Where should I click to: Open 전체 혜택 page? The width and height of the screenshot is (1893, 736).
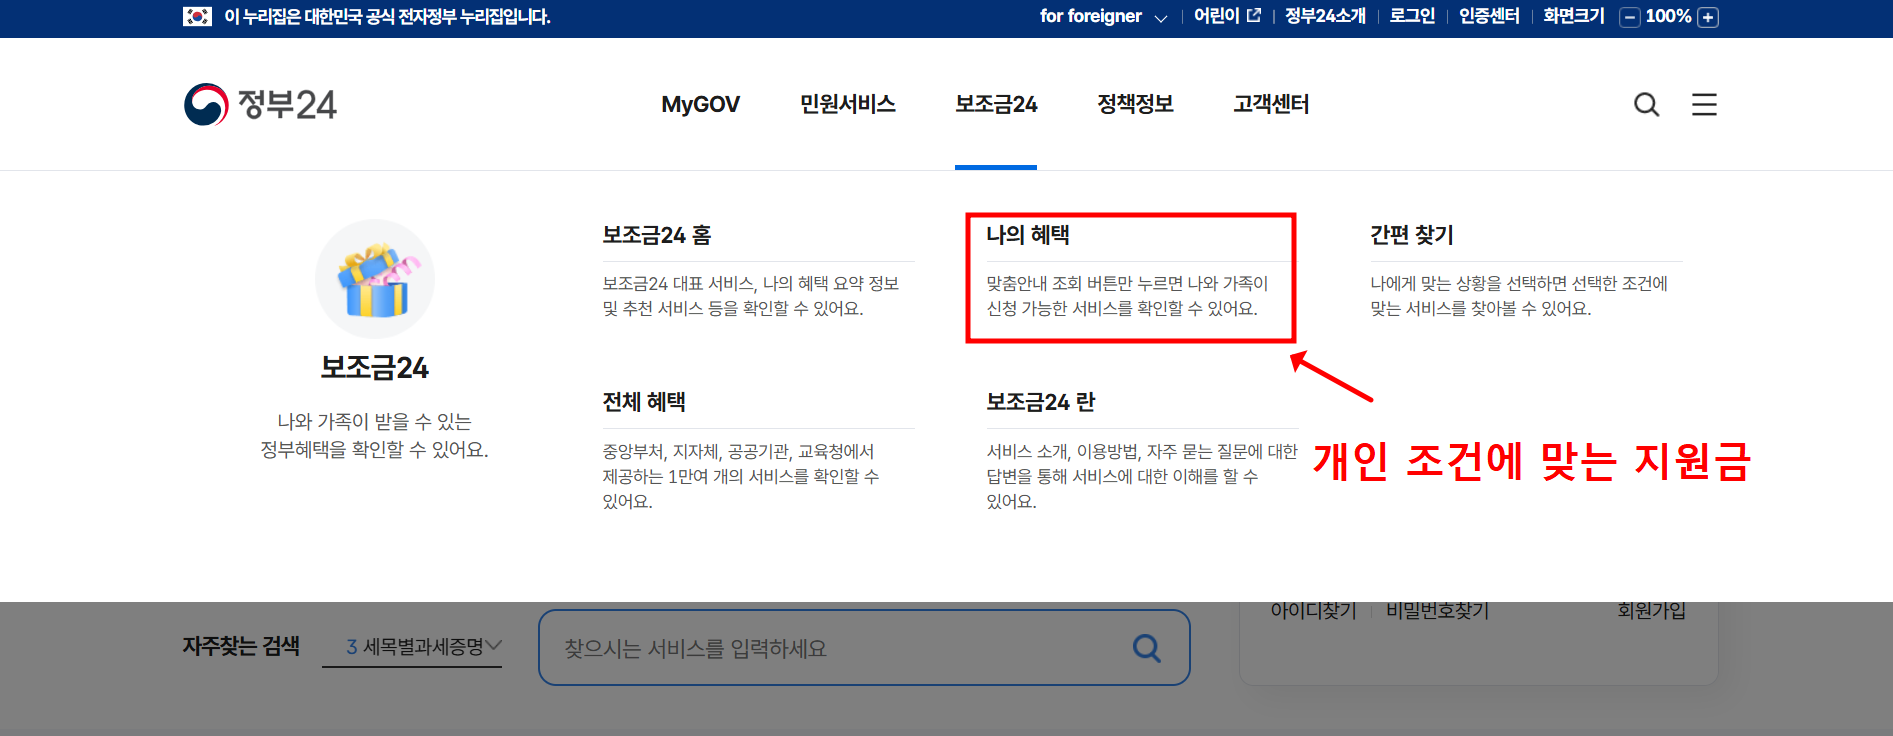click(644, 402)
